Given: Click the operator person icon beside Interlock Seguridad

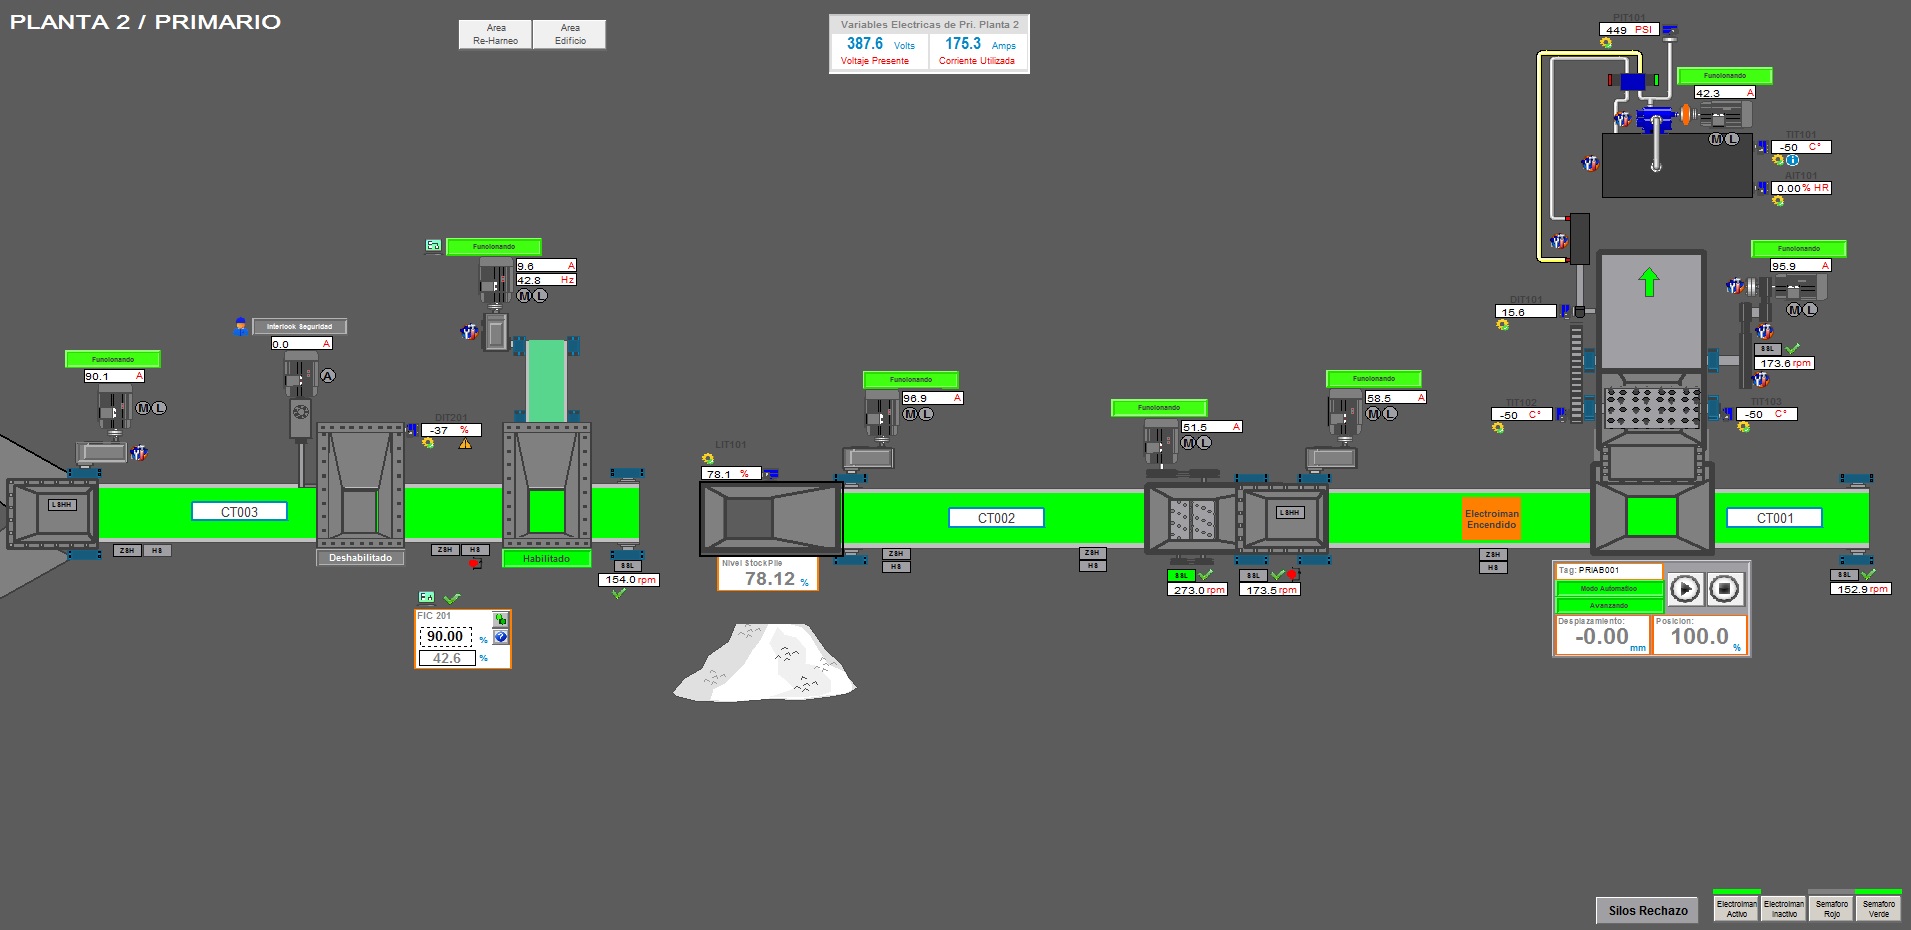Looking at the screenshot, I should coord(240,326).
